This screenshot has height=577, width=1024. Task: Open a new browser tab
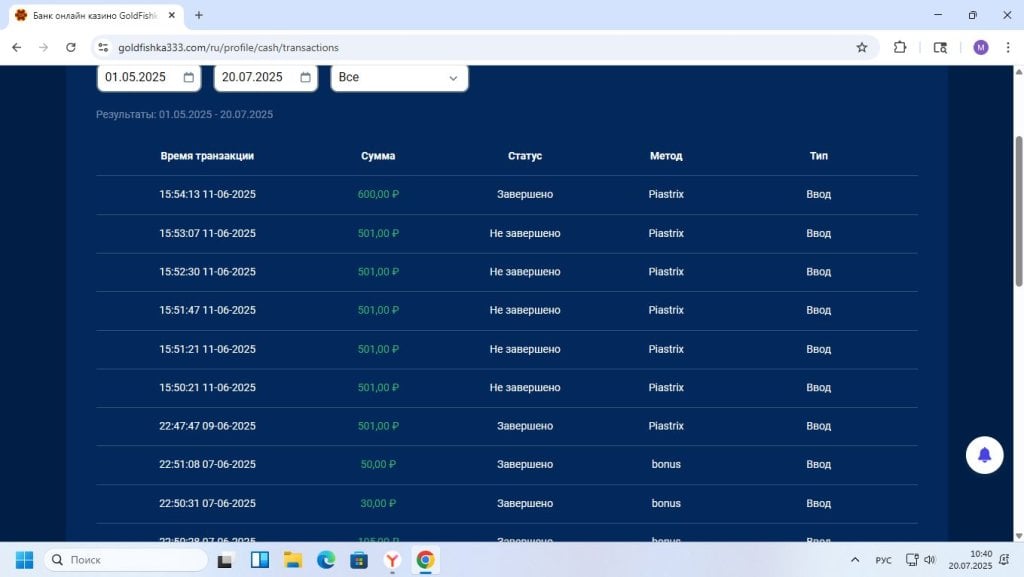click(x=199, y=15)
